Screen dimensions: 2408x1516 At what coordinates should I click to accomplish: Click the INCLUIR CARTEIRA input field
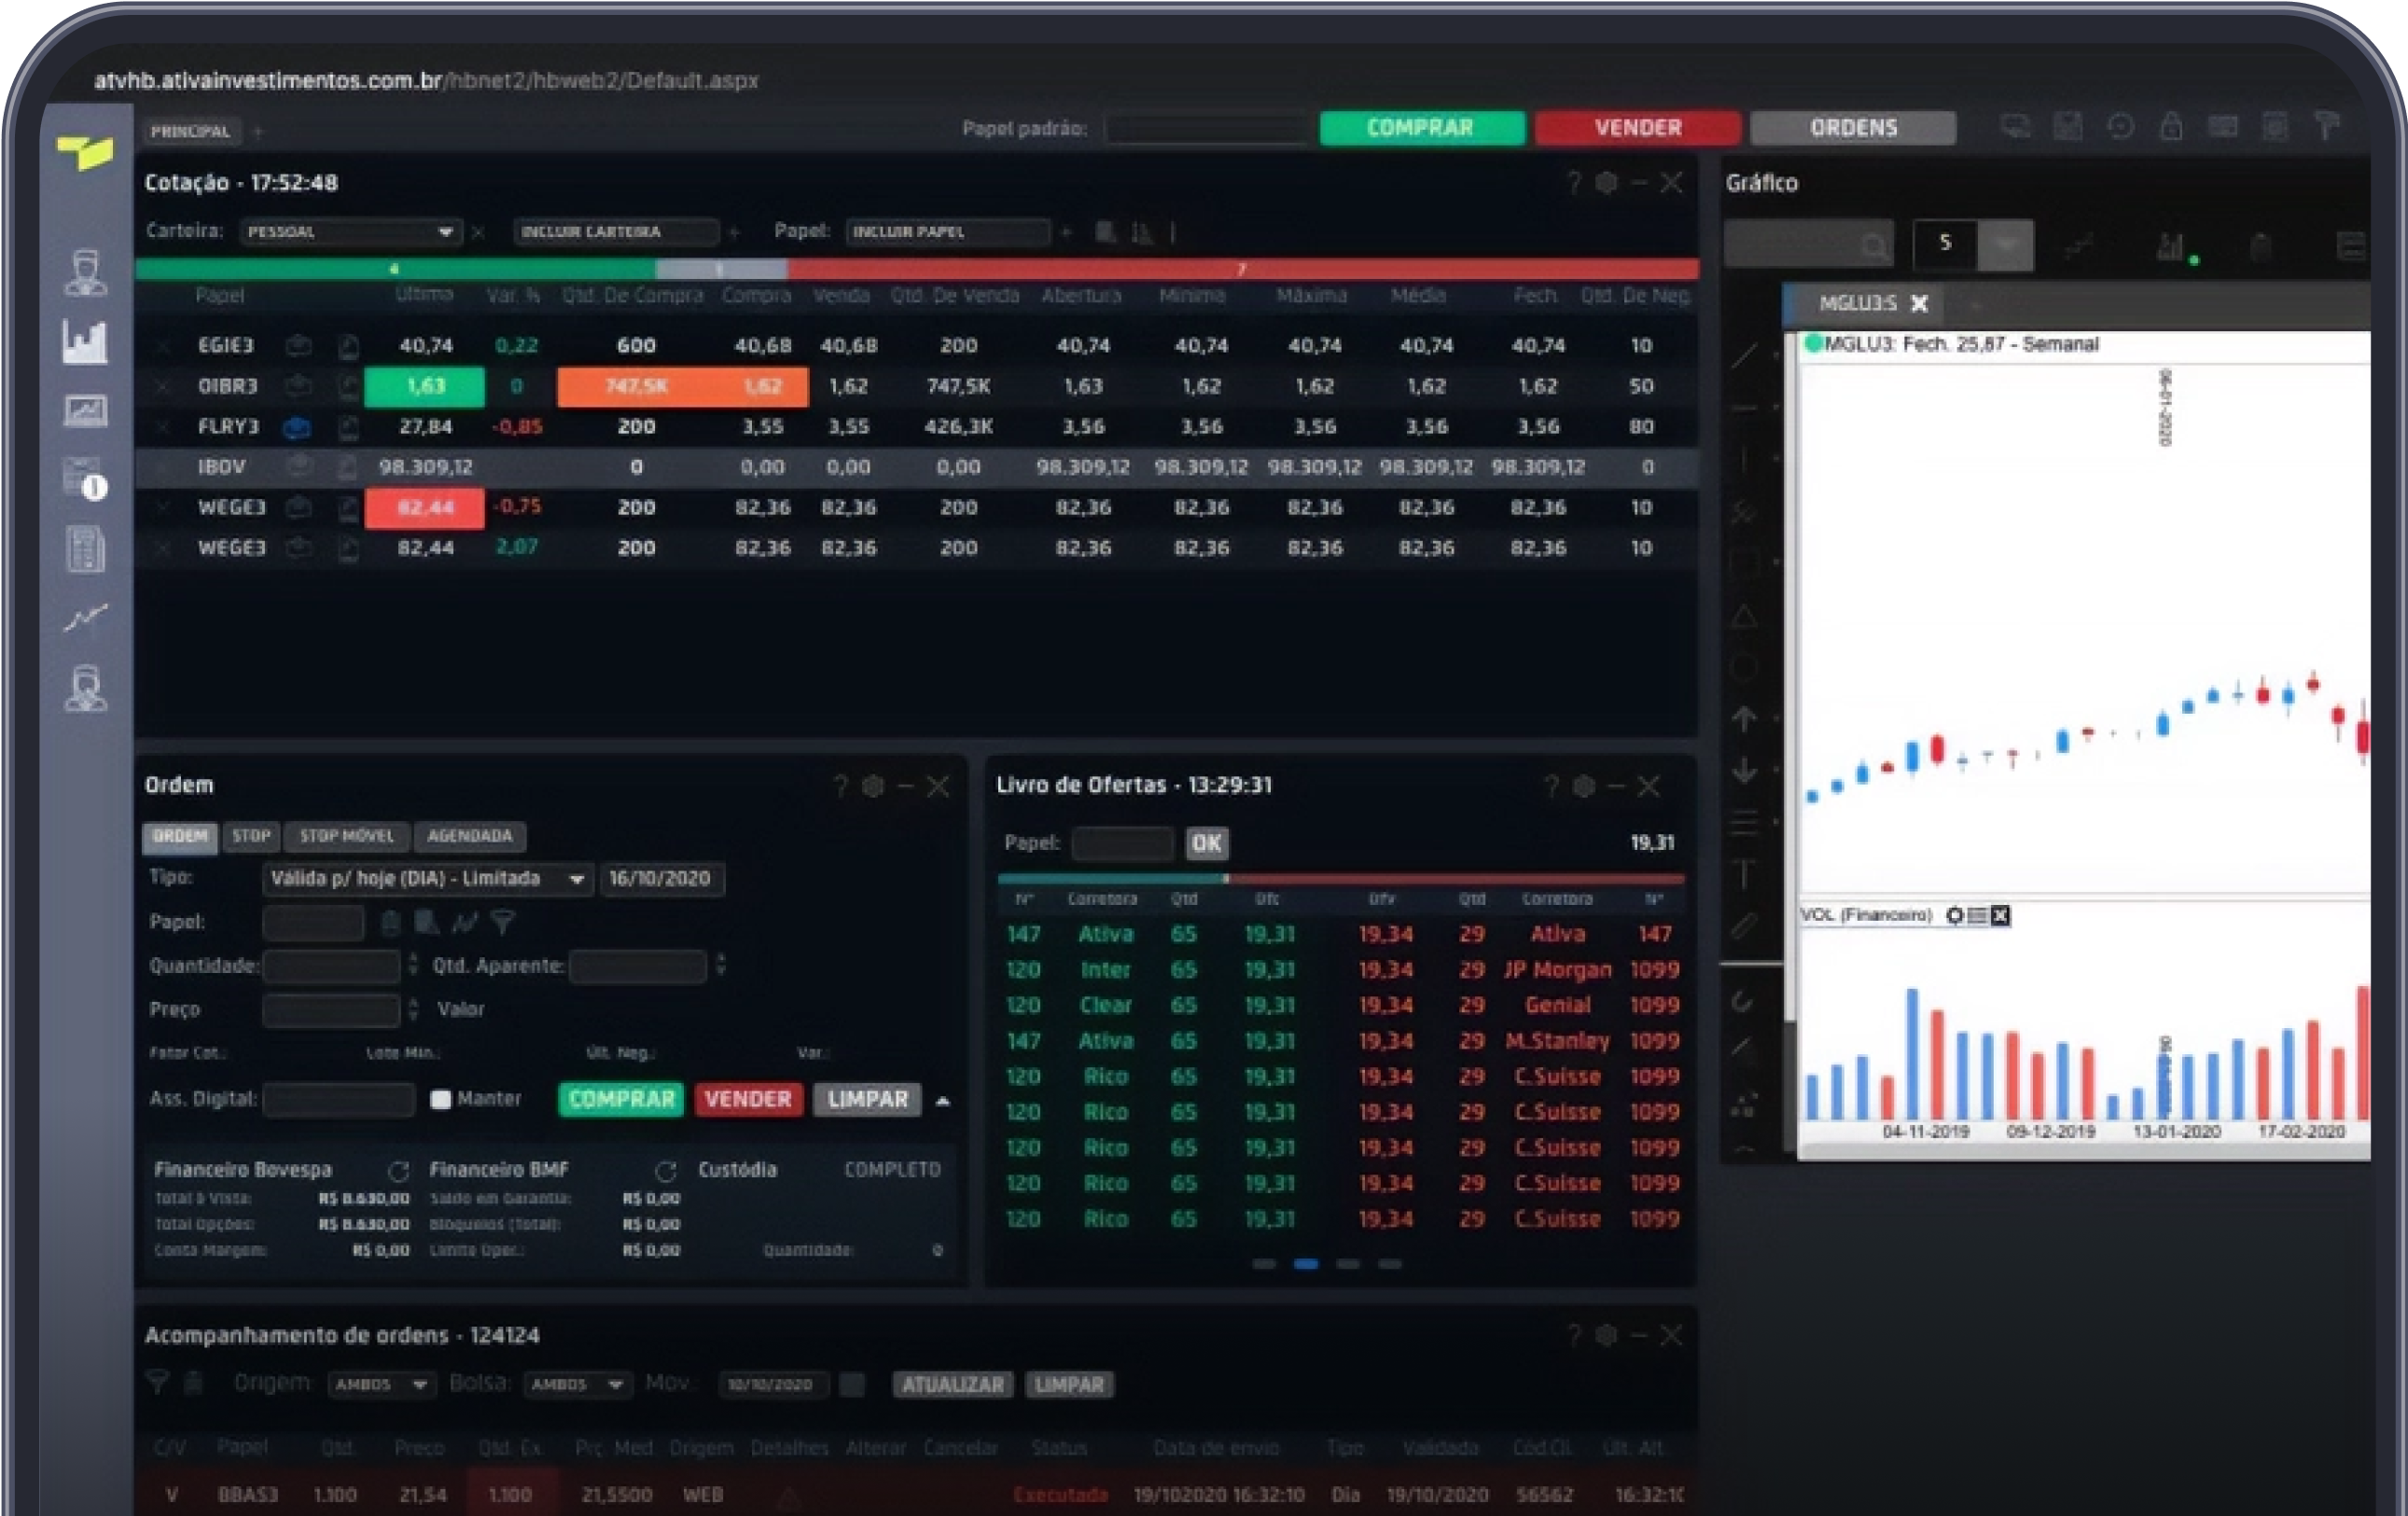(x=616, y=232)
